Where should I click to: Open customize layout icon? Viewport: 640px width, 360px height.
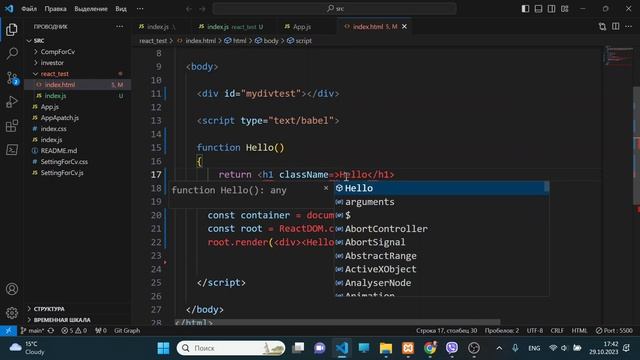pyautogui.click(x=564, y=9)
